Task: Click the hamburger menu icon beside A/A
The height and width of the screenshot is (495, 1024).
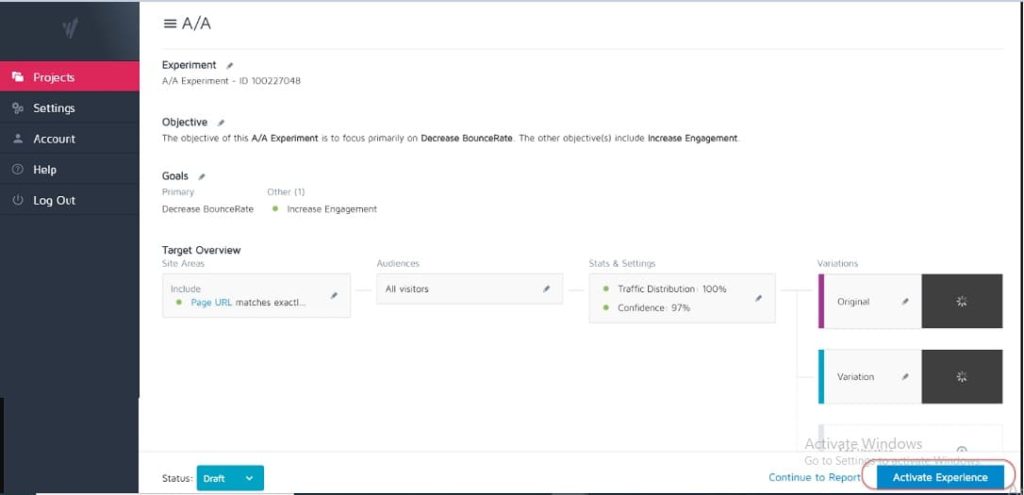Action: pyautogui.click(x=170, y=24)
